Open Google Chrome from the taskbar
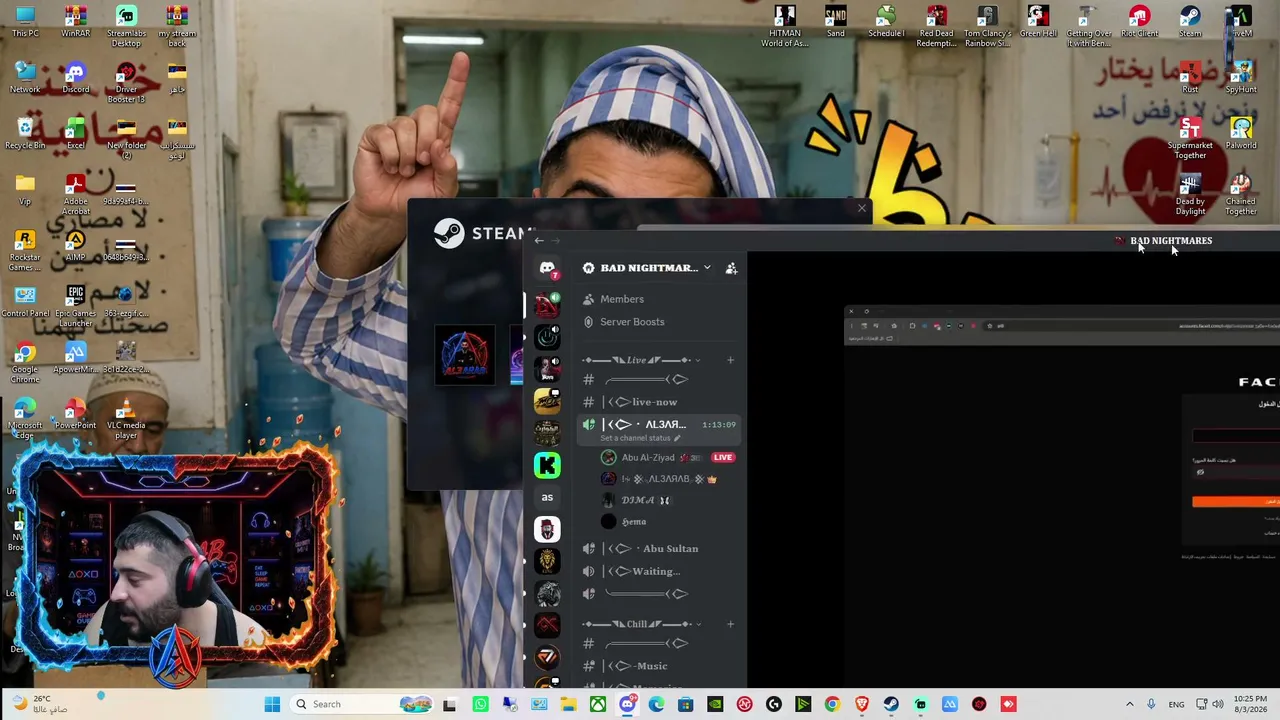 832,704
